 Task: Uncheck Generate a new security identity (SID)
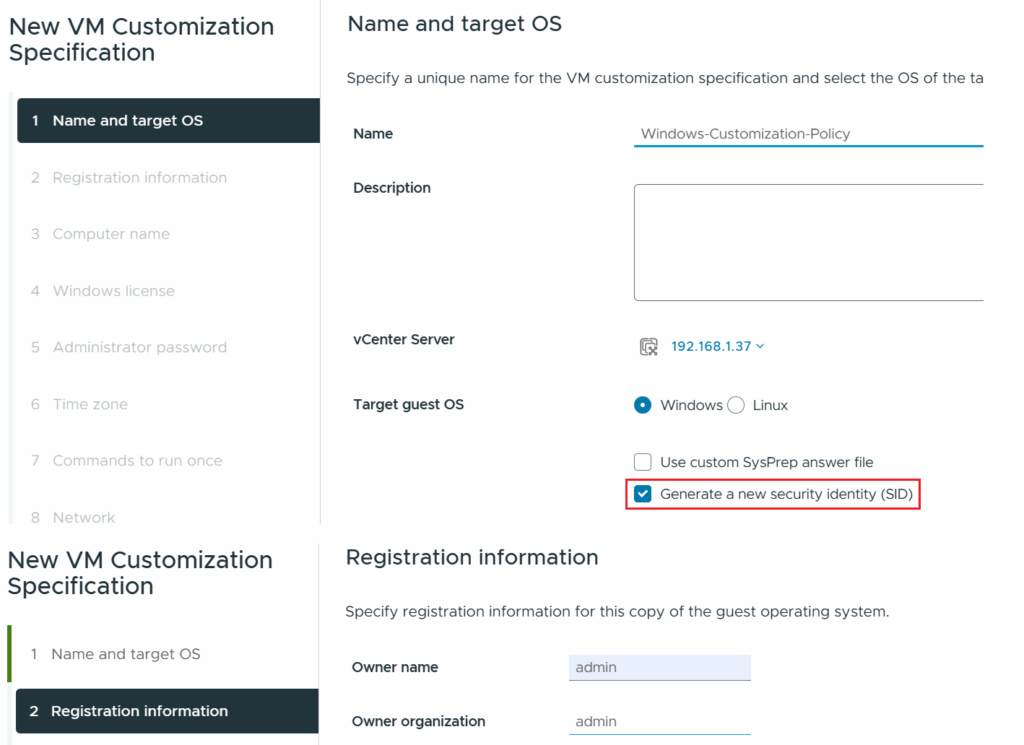(x=643, y=494)
